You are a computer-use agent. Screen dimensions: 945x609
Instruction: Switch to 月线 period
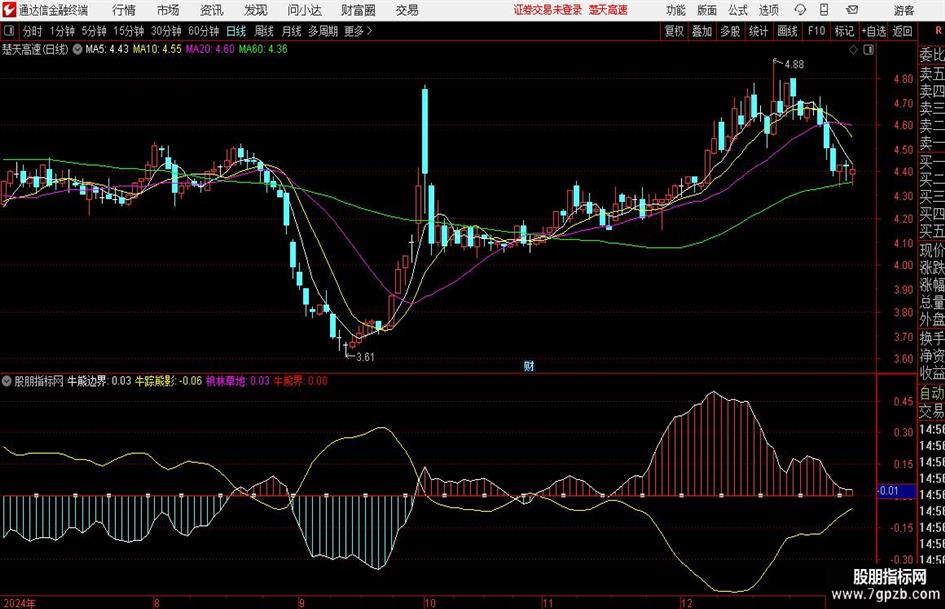(x=292, y=31)
